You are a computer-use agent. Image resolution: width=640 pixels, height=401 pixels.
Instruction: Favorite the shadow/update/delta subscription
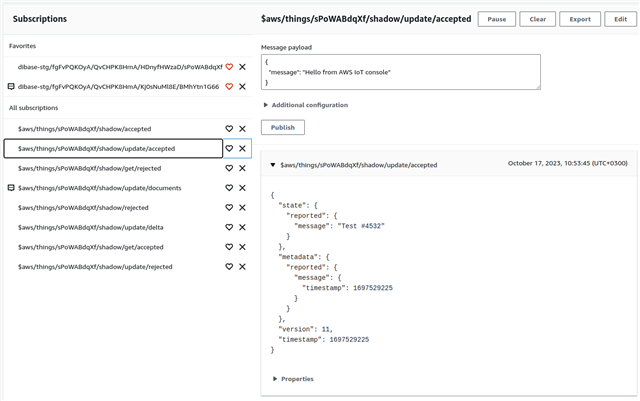point(229,227)
